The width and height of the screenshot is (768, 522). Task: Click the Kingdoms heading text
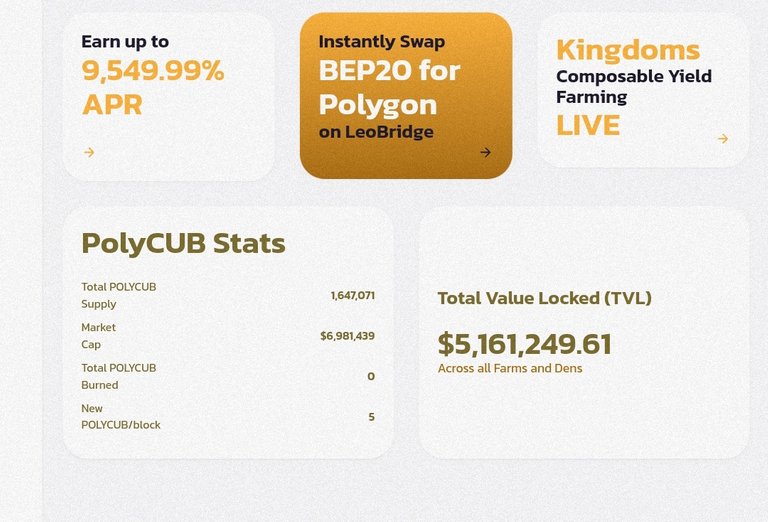tap(628, 50)
